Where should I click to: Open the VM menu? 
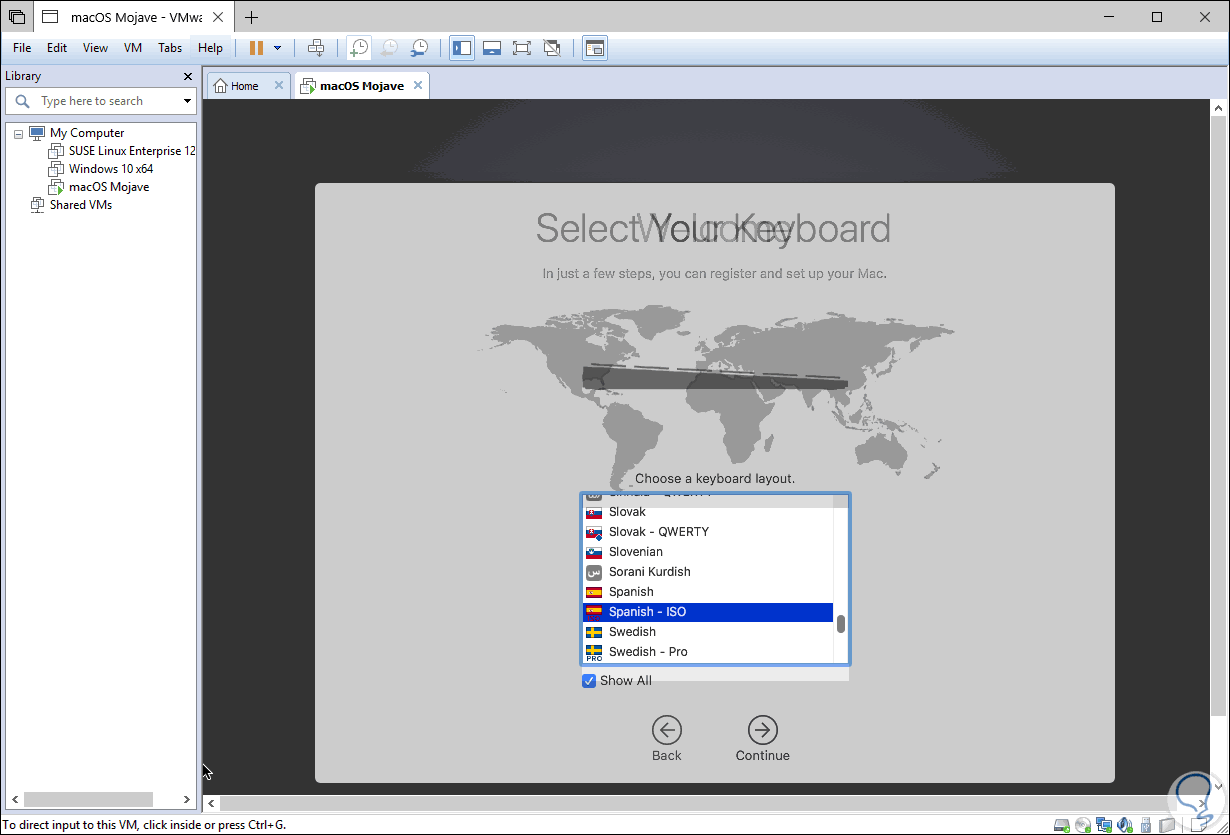point(133,48)
